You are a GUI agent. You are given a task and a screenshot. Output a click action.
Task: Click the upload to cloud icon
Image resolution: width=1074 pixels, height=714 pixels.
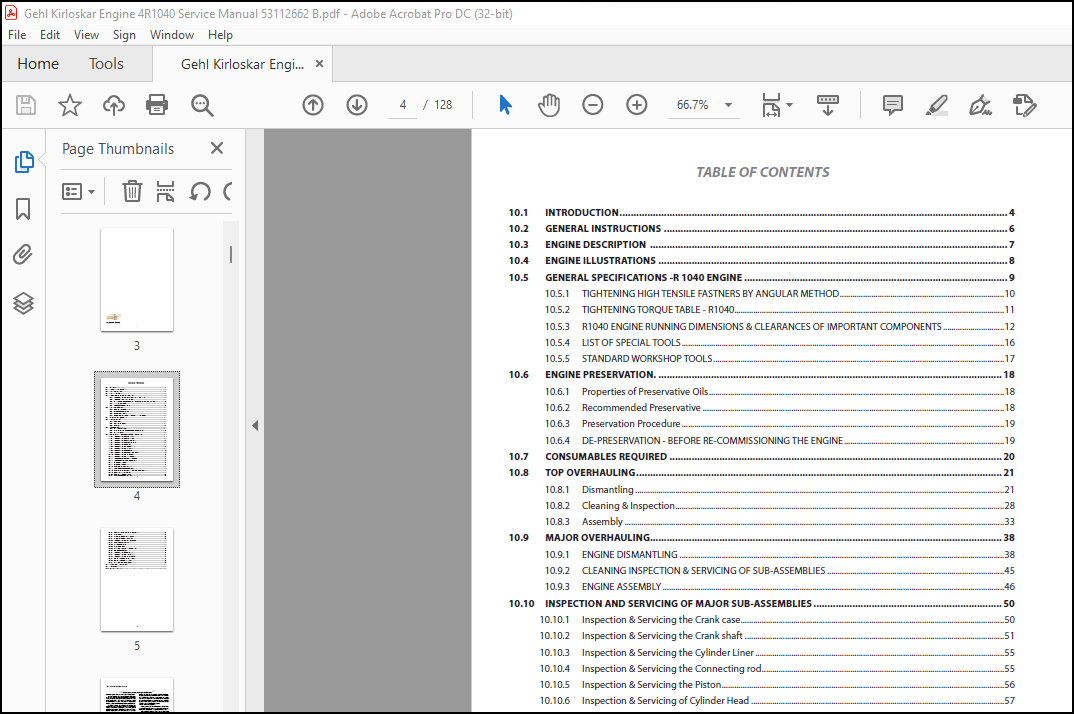[x=114, y=105]
